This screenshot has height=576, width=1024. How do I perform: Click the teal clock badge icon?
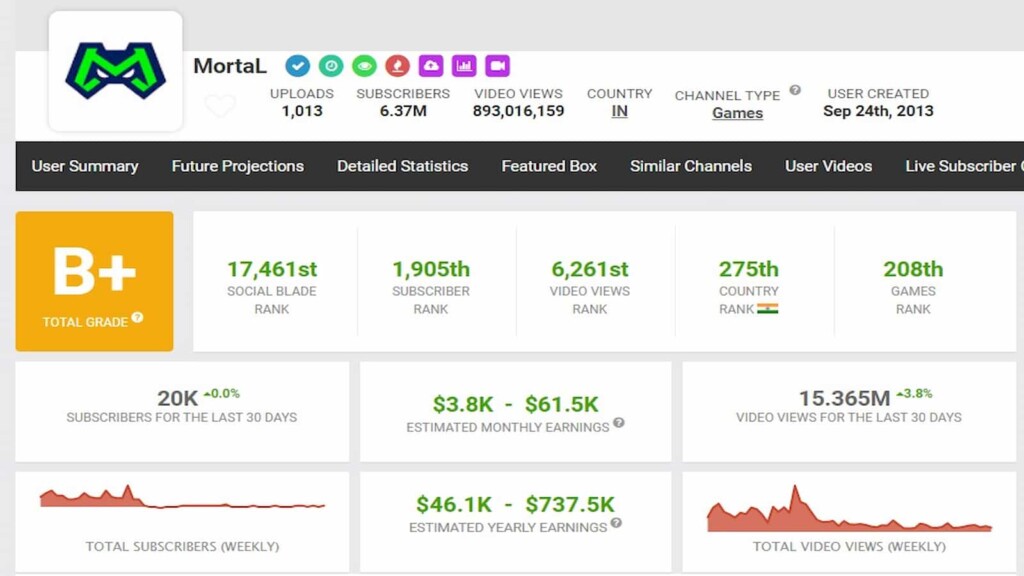(x=331, y=66)
